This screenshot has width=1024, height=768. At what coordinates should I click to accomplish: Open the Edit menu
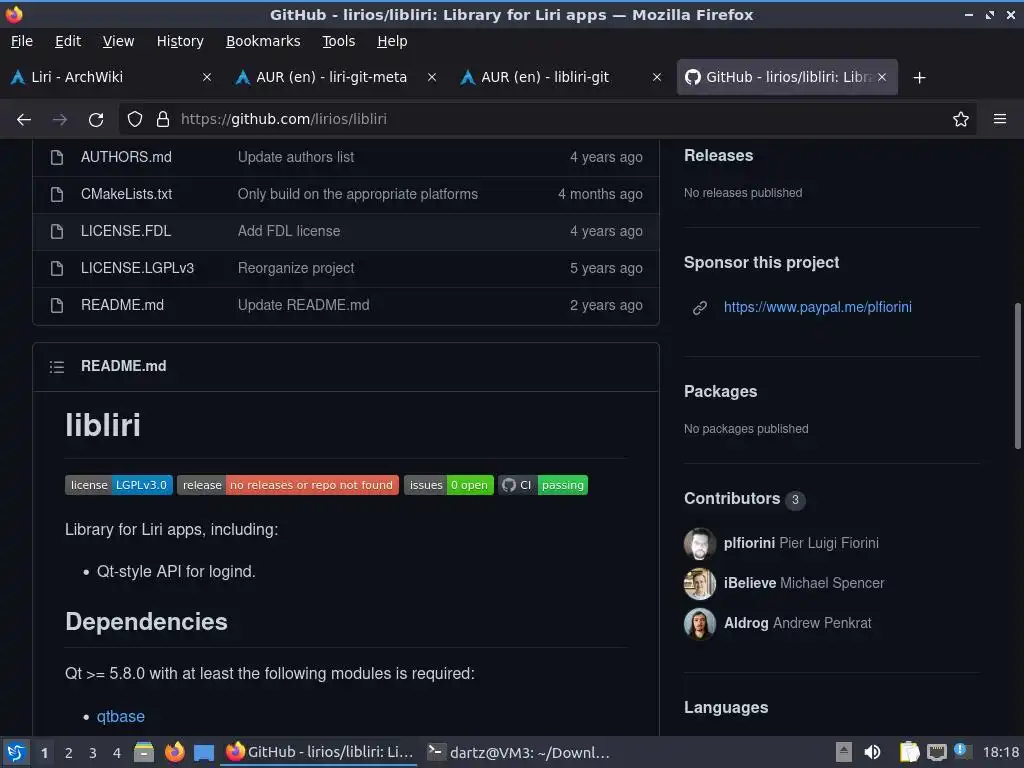[68, 41]
